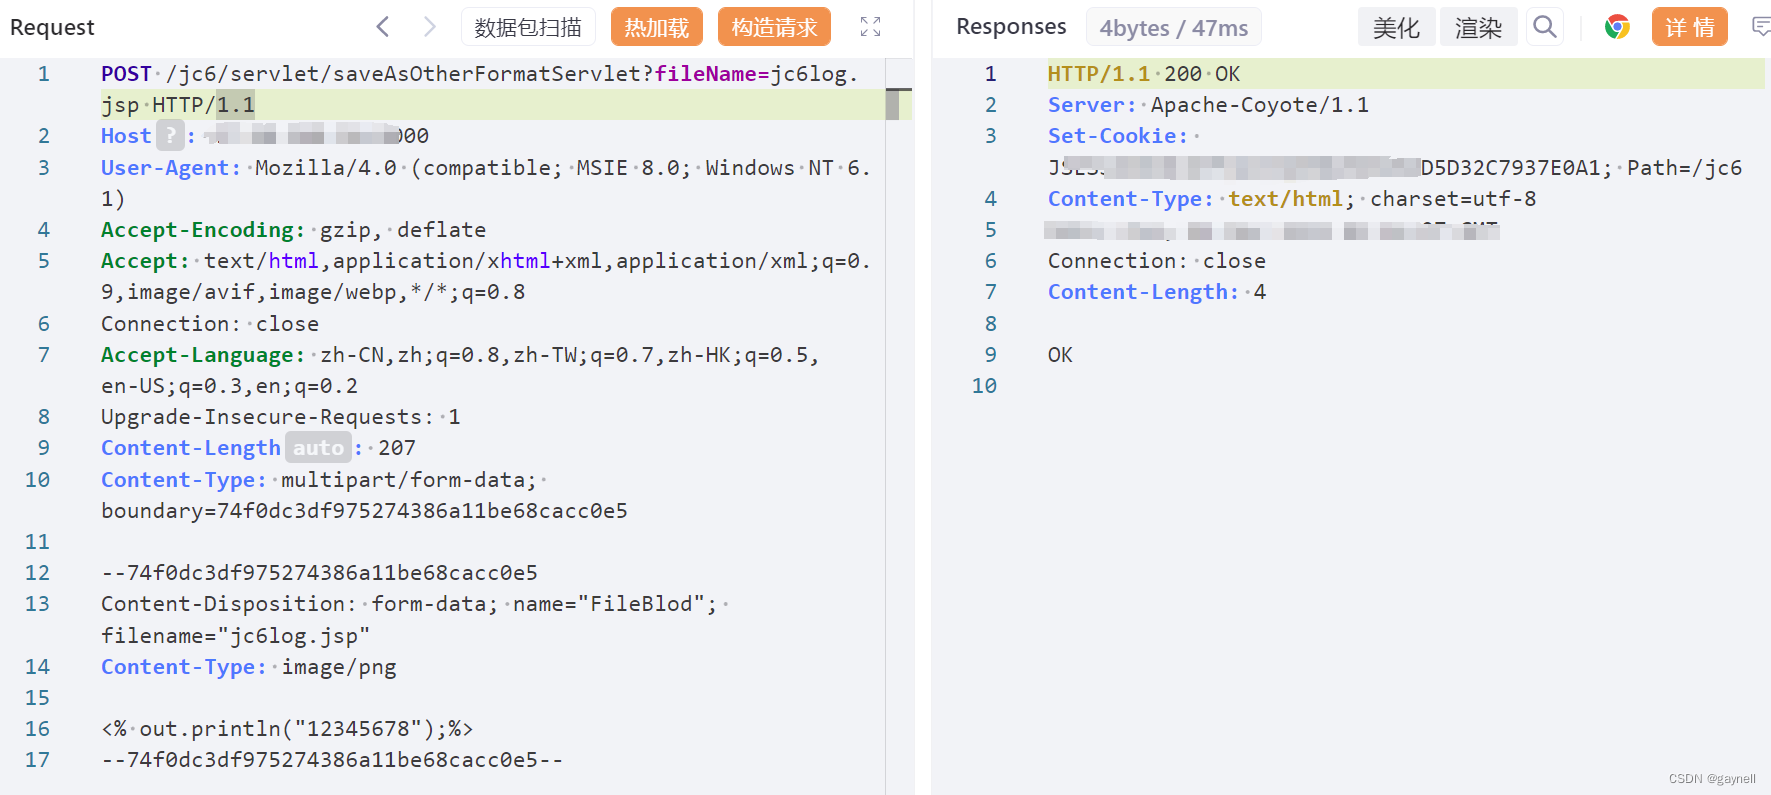Click the response Content-Length: 4 header

click(x=1157, y=292)
